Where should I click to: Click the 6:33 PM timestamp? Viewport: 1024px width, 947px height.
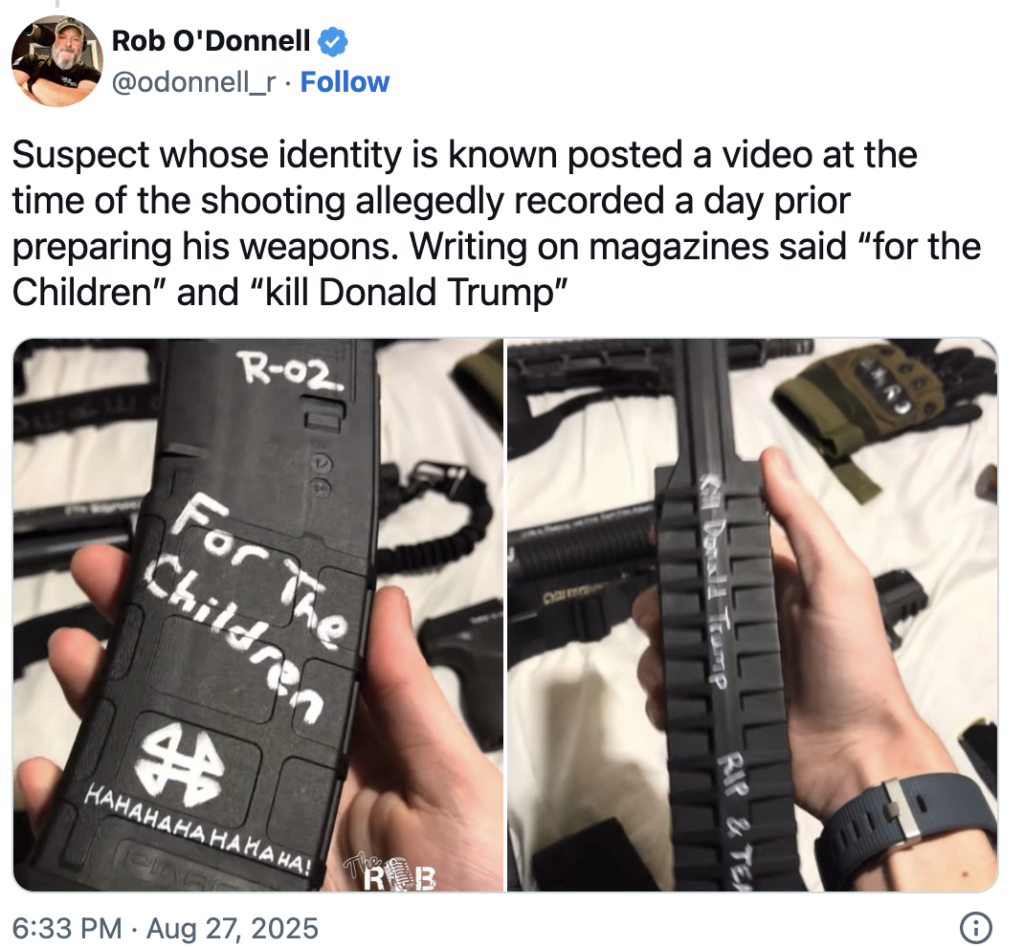click(67, 928)
